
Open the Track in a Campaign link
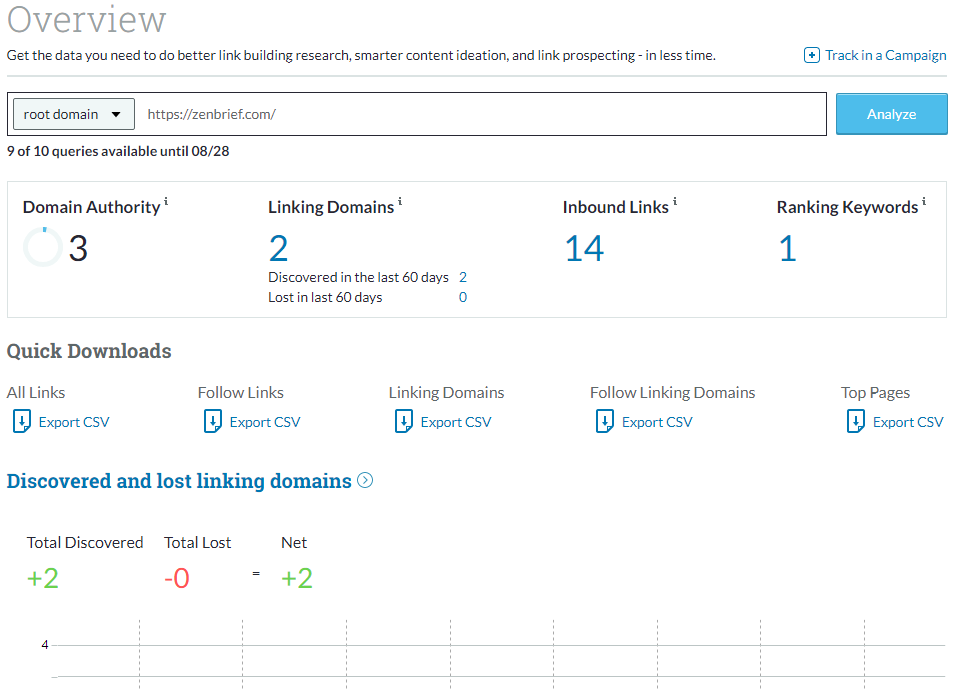pyautogui.click(x=885, y=55)
